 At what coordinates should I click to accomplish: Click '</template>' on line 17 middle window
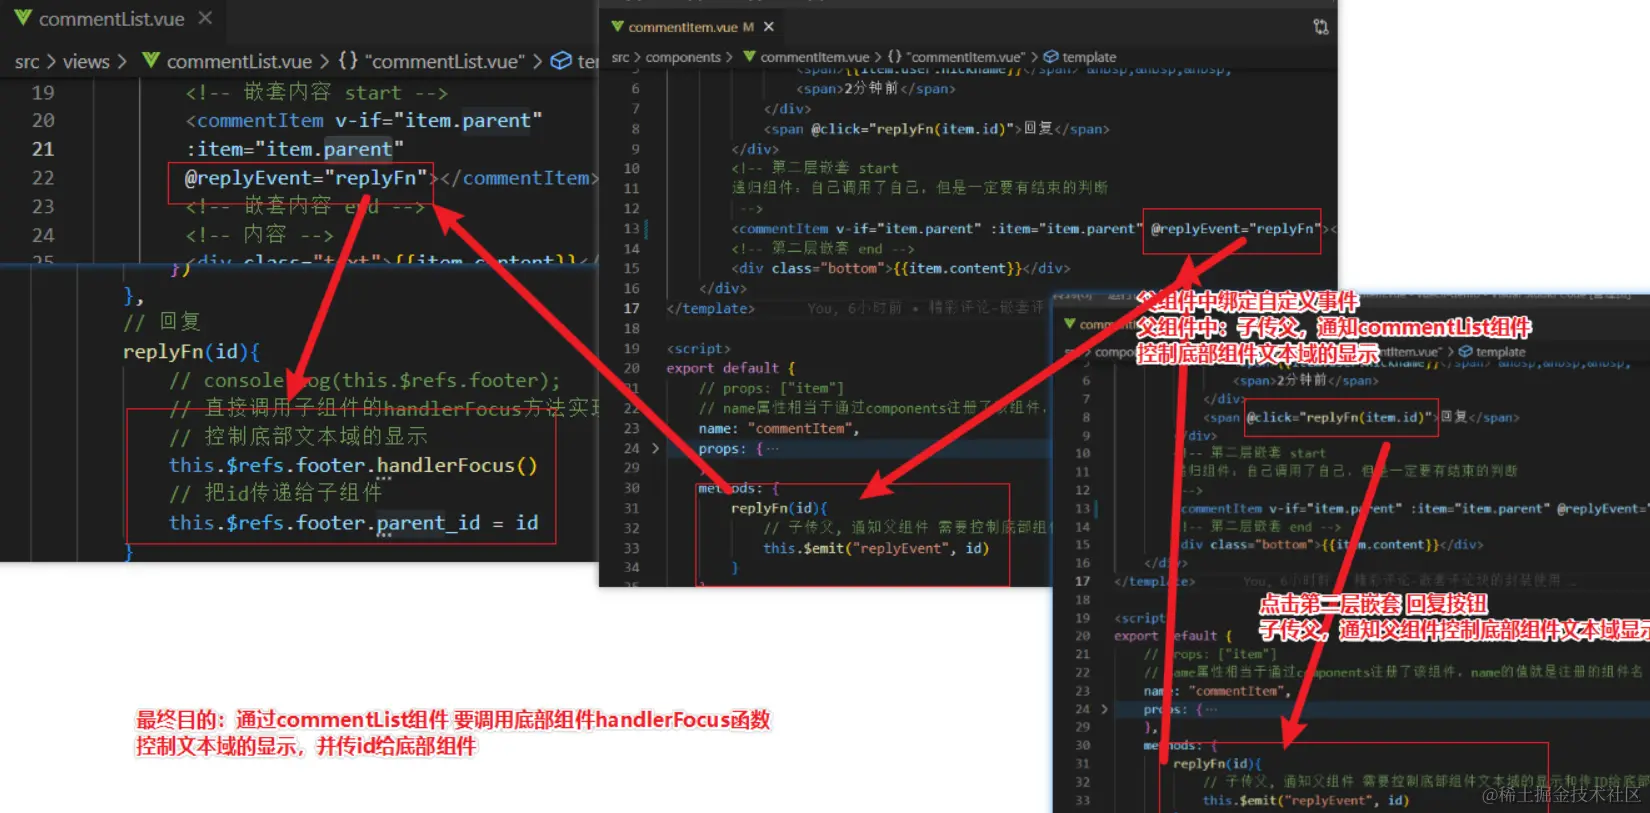point(710,309)
